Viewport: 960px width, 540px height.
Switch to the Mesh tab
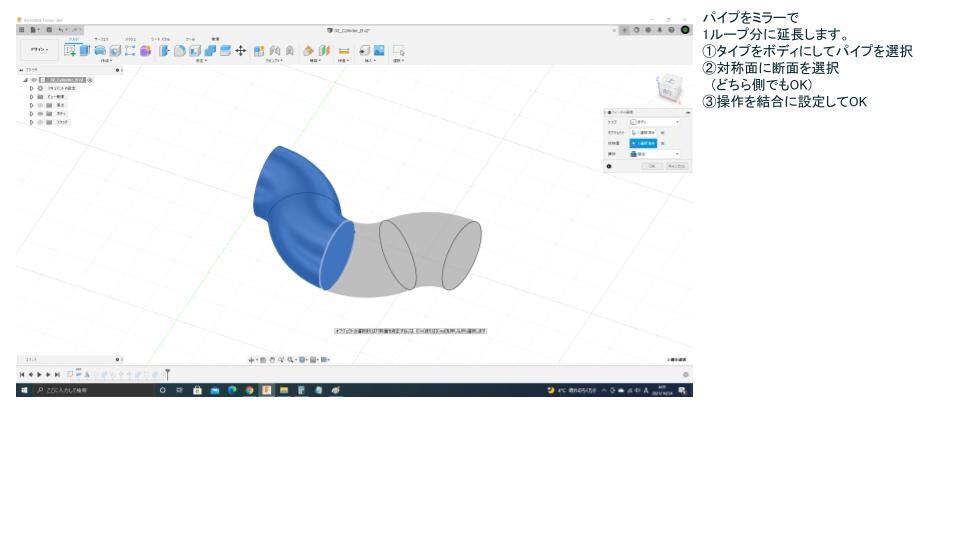point(130,39)
